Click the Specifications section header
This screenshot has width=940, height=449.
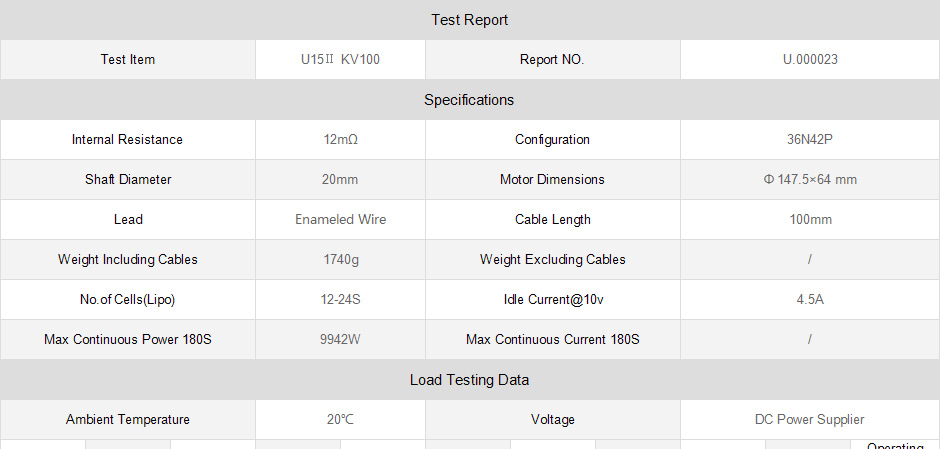[x=469, y=100]
